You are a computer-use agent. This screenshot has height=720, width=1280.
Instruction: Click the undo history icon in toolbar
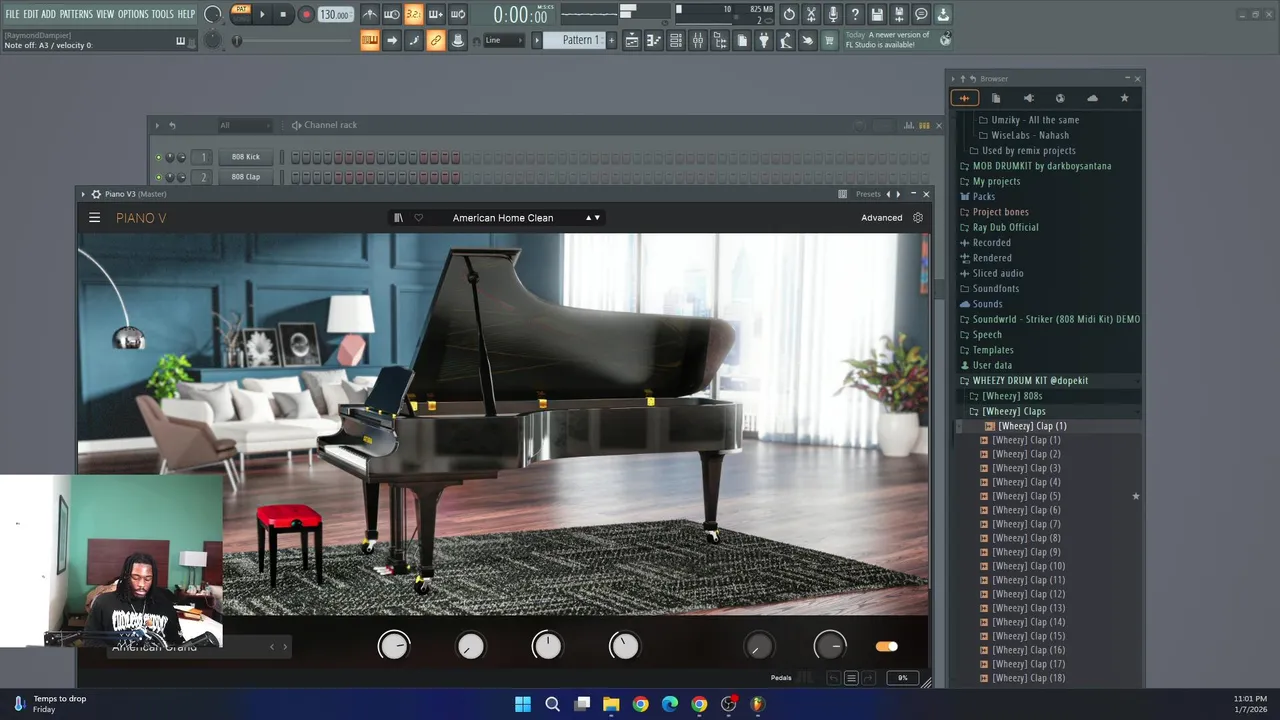point(789,14)
